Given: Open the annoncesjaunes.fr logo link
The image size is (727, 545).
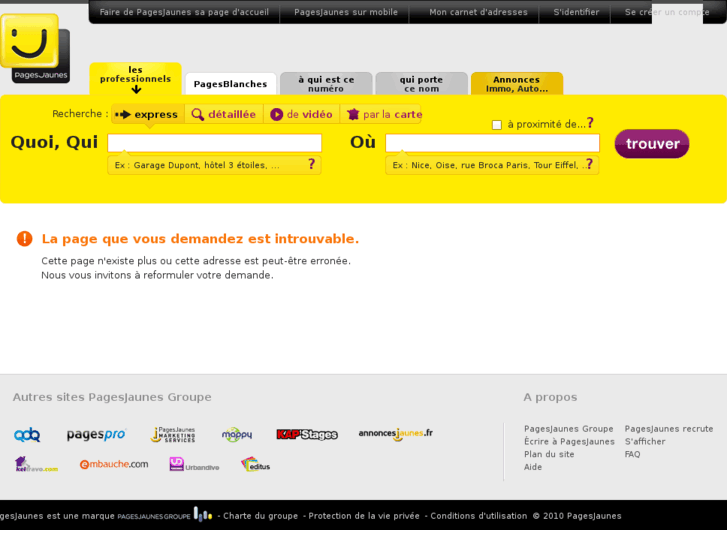Looking at the screenshot, I should (x=395, y=434).
